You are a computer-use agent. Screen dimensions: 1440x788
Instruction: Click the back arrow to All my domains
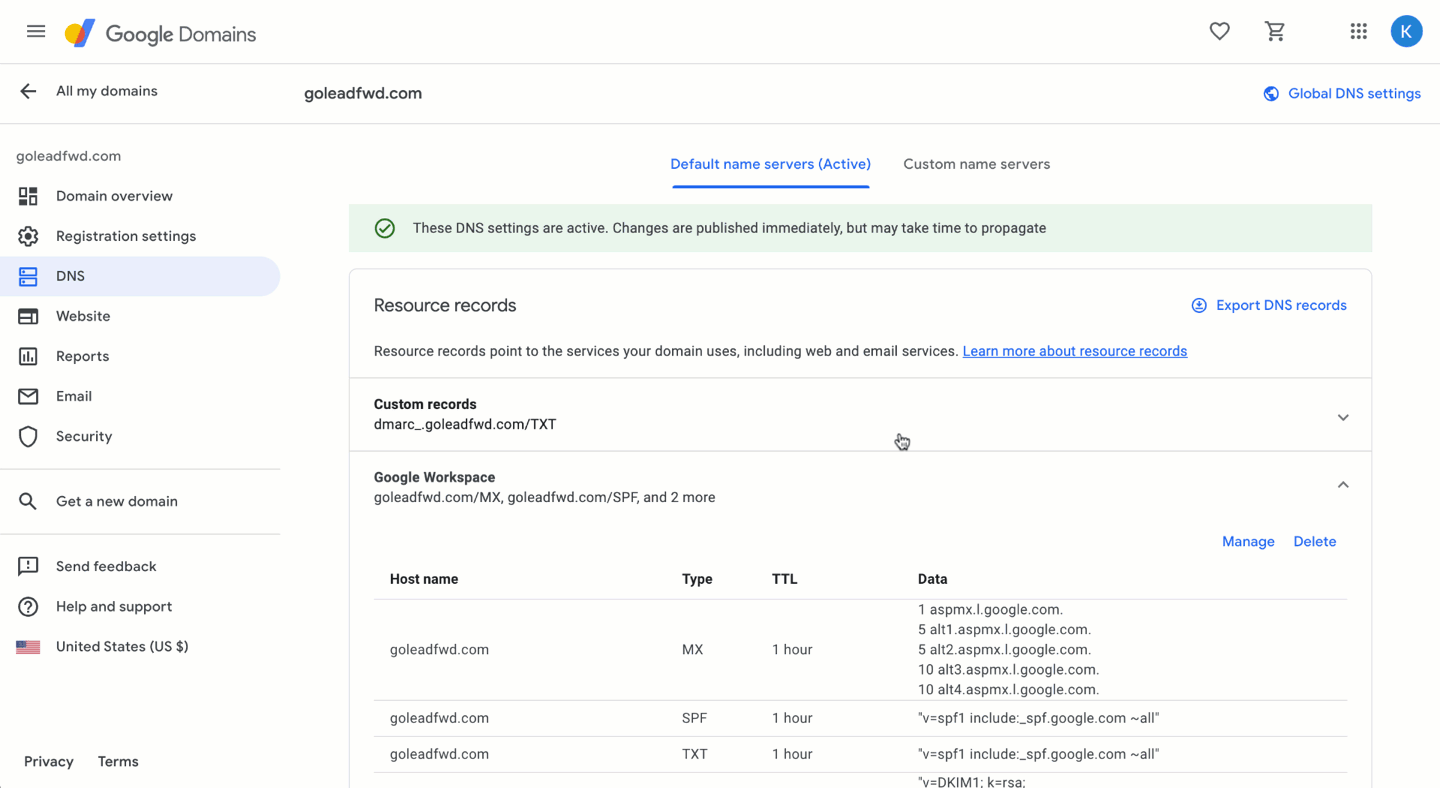point(27,91)
